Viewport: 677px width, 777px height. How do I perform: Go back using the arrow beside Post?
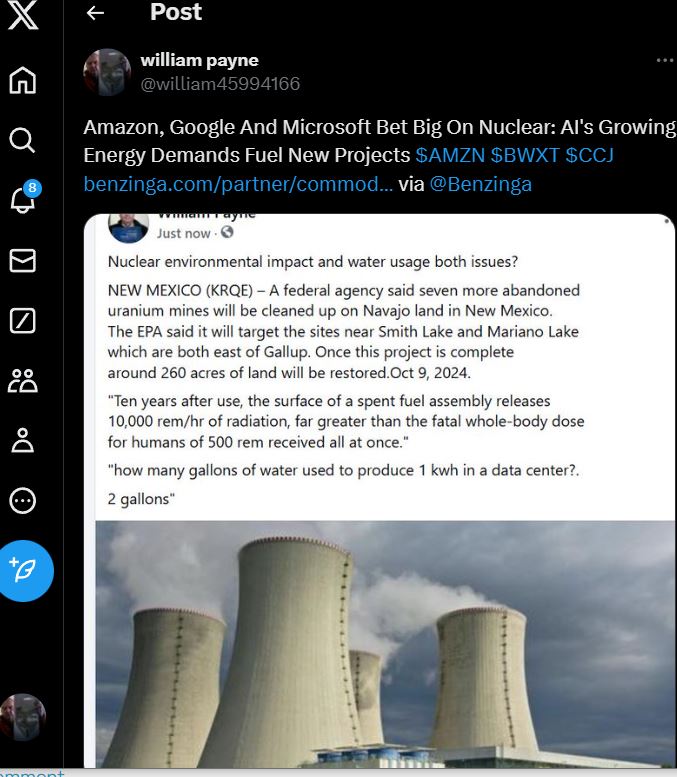coord(95,13)
